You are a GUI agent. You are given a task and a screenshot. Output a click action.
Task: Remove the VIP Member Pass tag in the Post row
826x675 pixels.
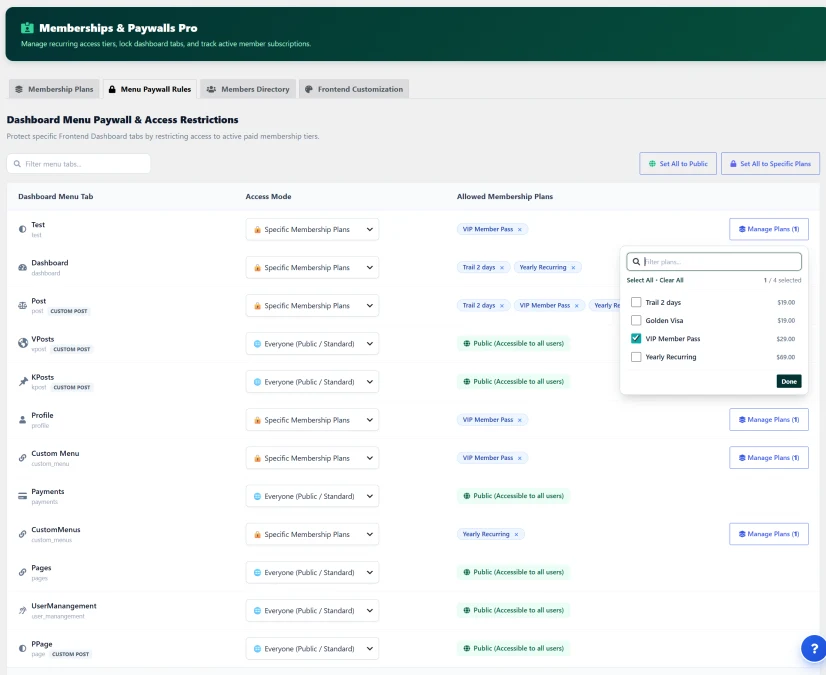click(x=576, y=306)
